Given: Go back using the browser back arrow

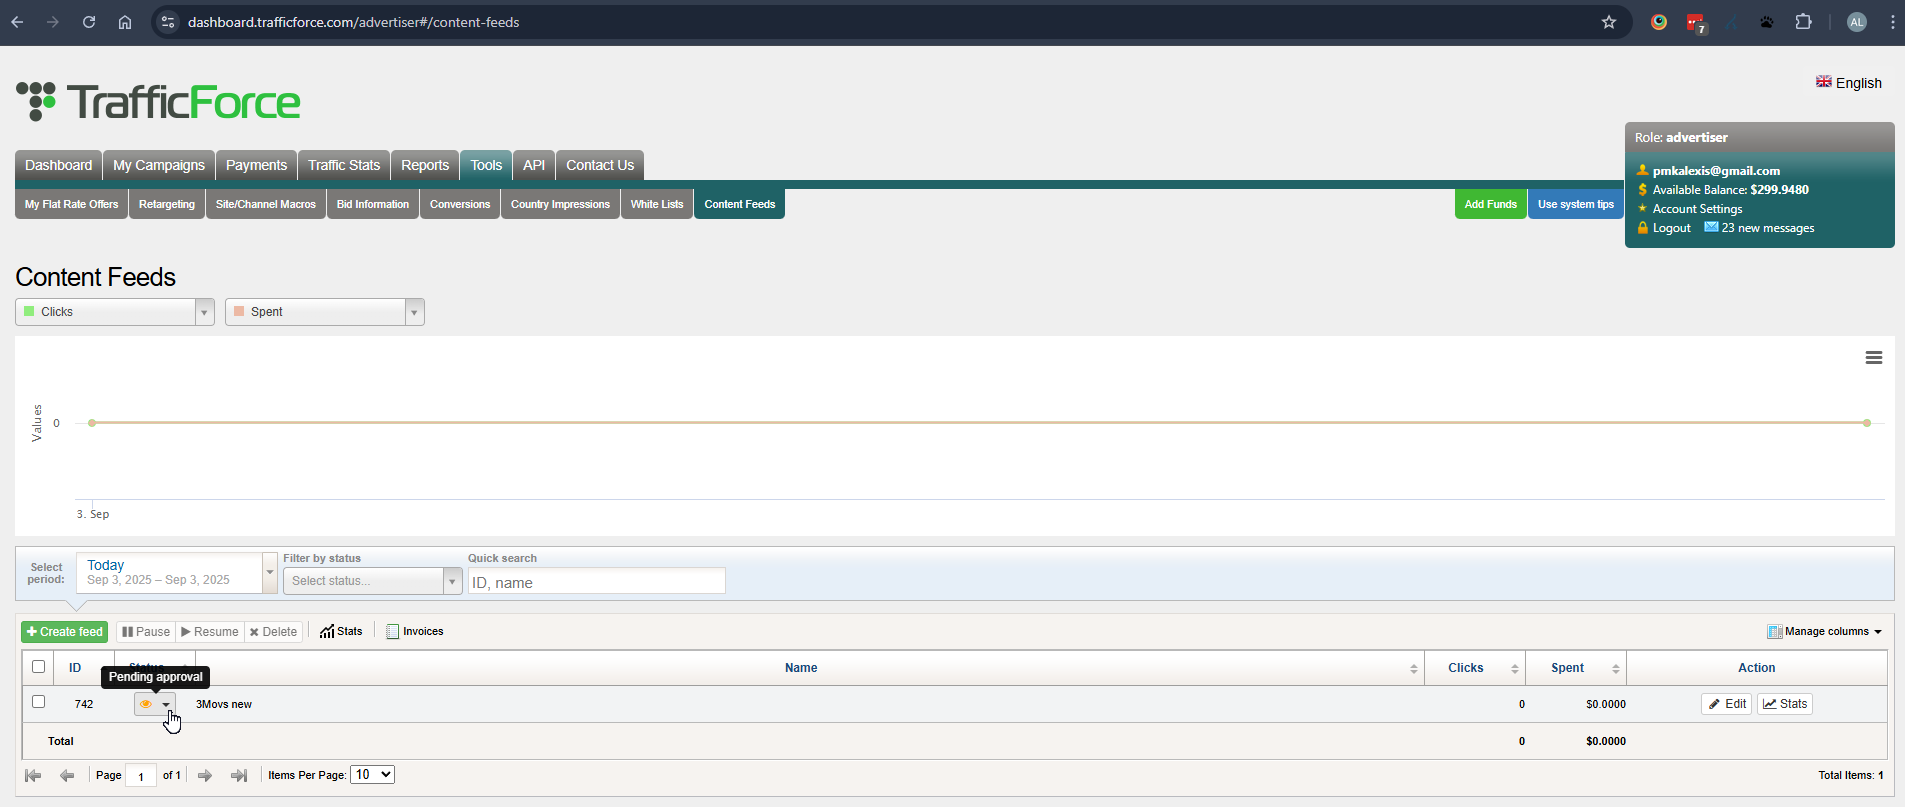Looking at the screenshot, I should click(x=17, y=22).
